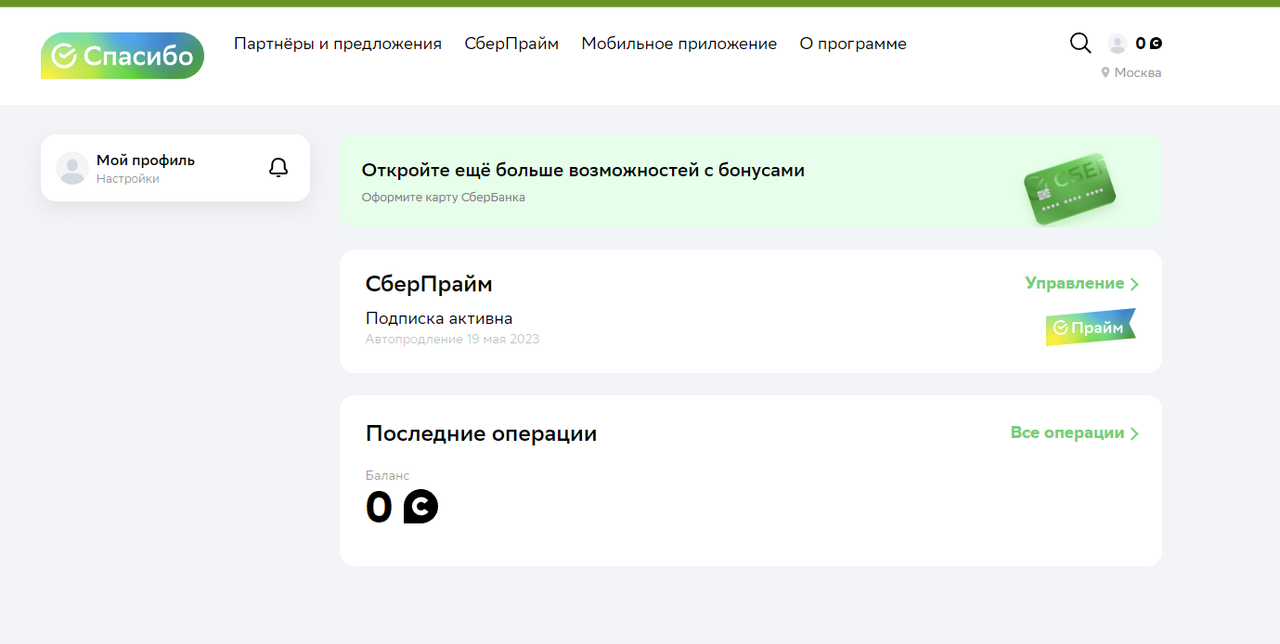Click the header bonus balance 0
The width and height of the screenshot is (1280, 644).
coord(1148,43)
